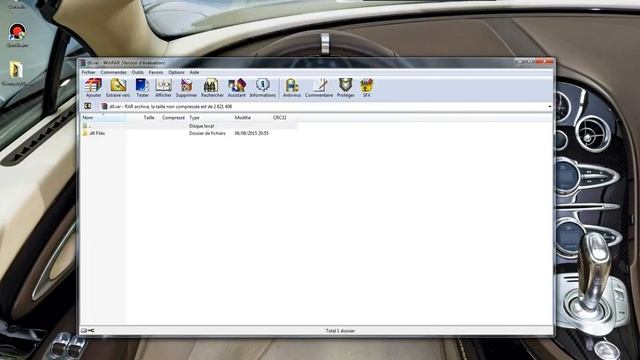Screen dimensions: 640x360
Task: Open the Rechercher tool
Action: (212, 88)
